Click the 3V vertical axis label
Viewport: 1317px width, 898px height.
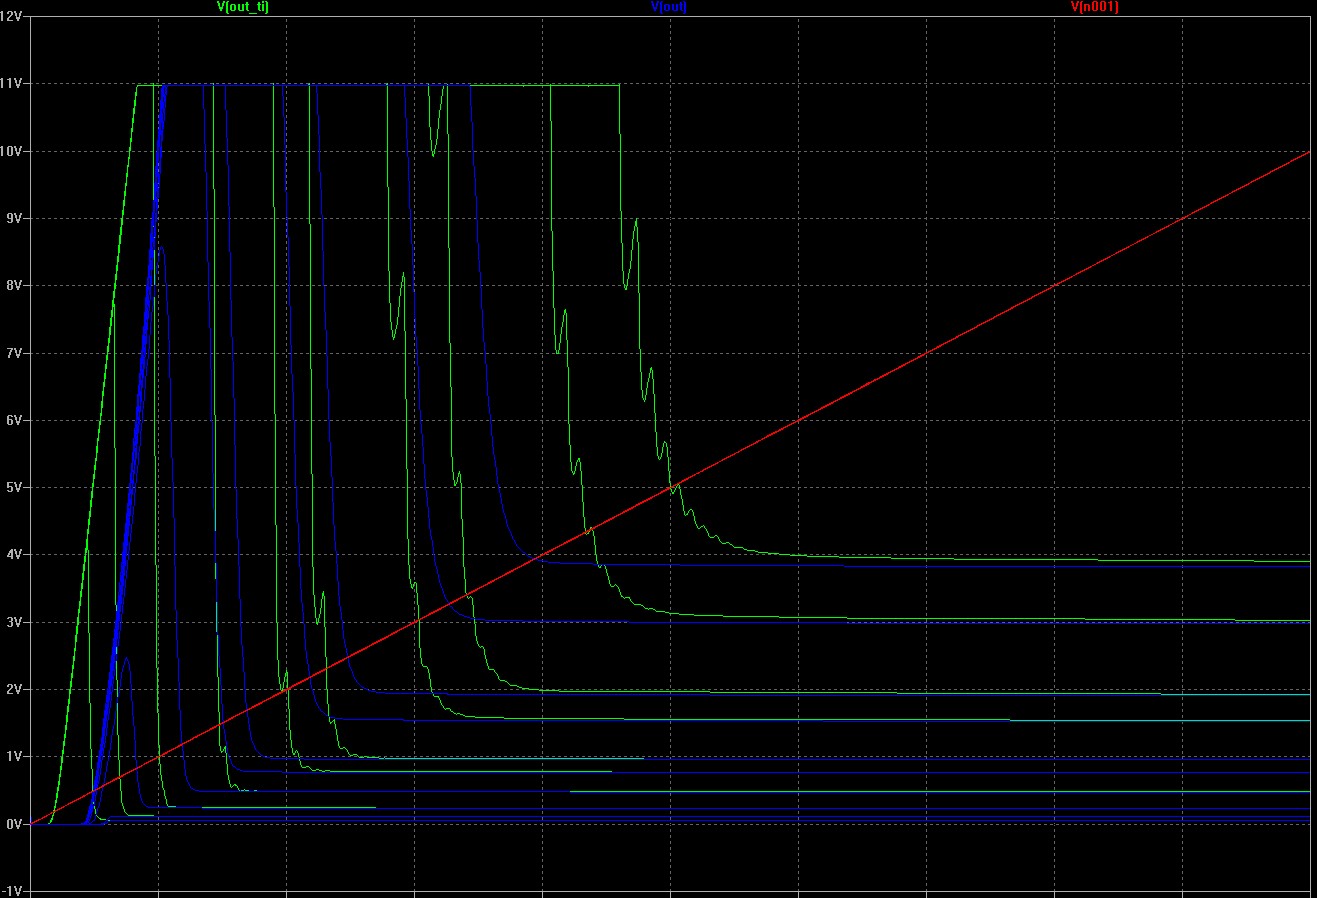14,622
